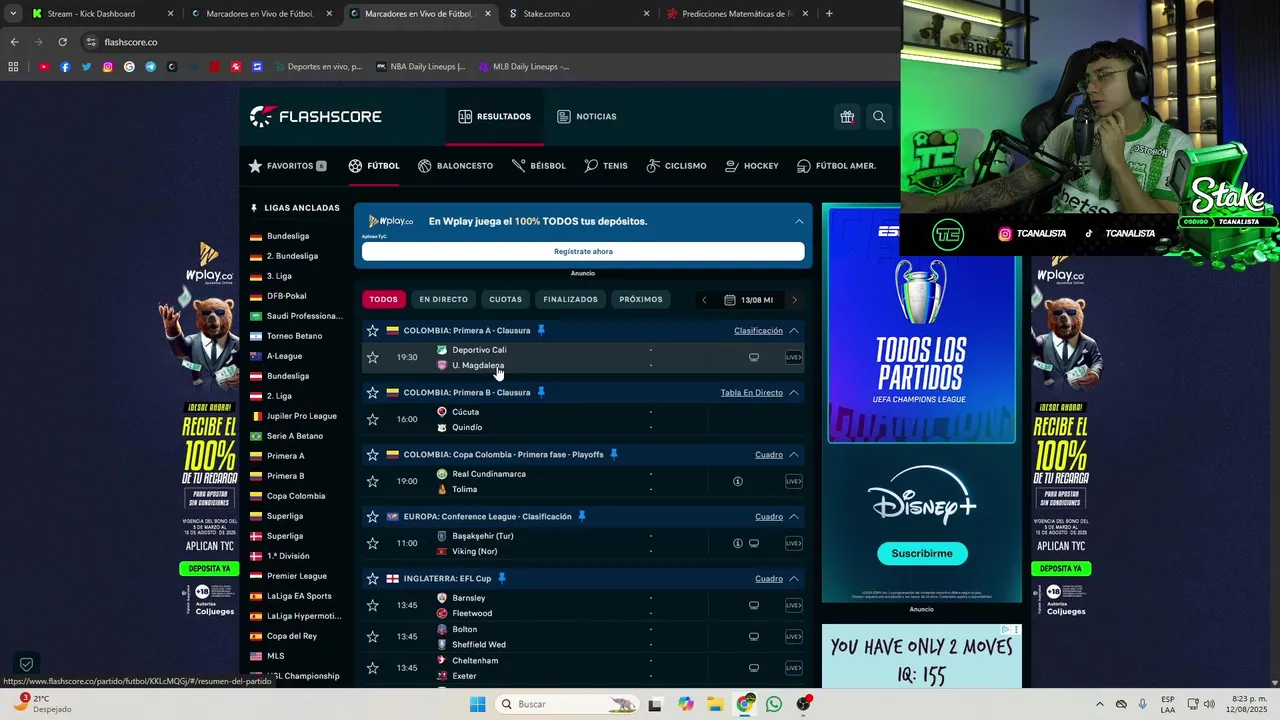Favorite the Barnsley vs Fleetwood star
This screenshot has width=1280, height=720.
point(373,605)
